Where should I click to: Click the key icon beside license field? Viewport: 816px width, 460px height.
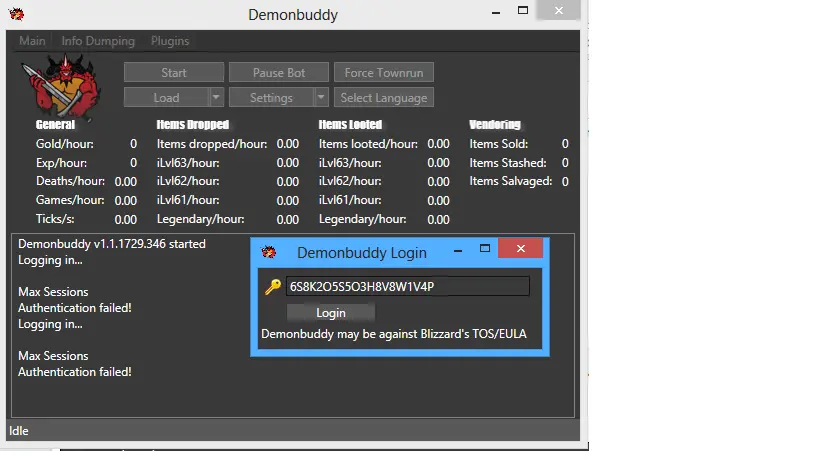tap(272, 287)
